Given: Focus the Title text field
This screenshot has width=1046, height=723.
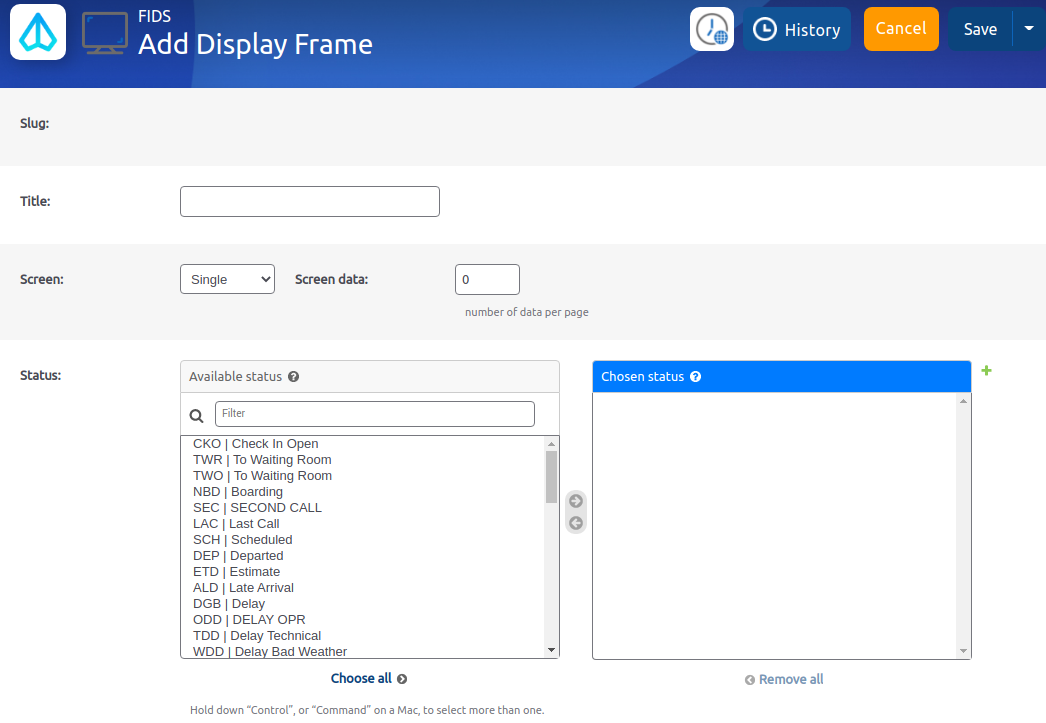Looking at the screenshot, I should 310,201.
